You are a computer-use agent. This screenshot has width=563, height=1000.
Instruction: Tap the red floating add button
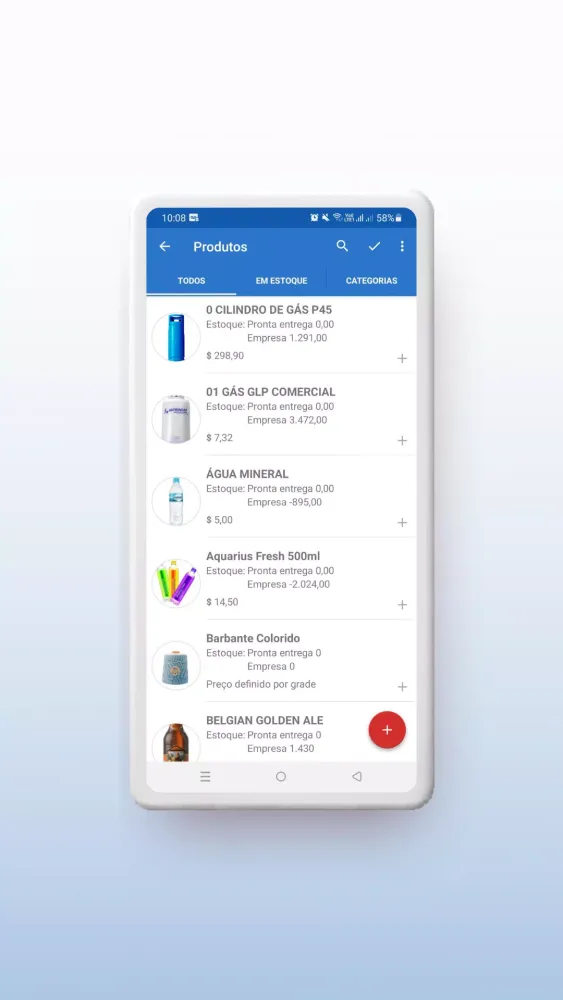click(x=387, y=730)
